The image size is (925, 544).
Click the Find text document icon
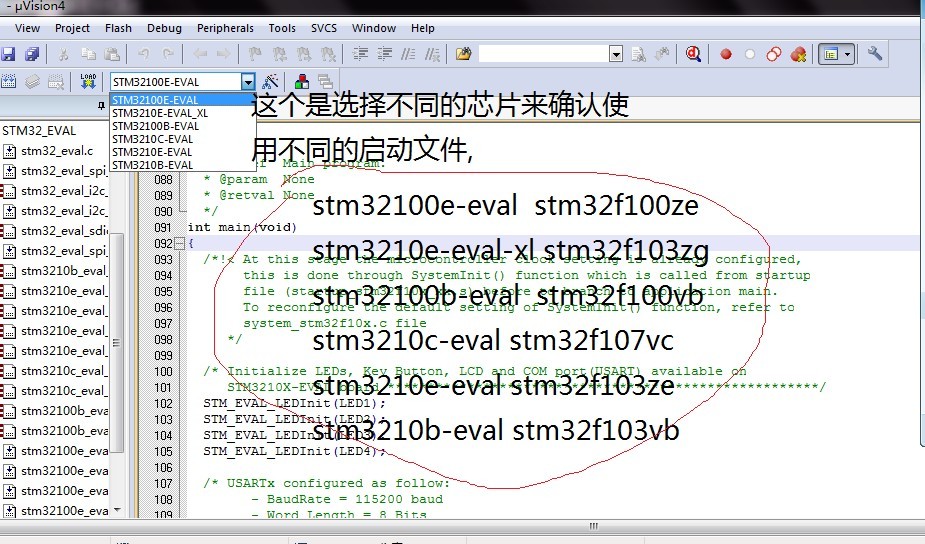638,54
